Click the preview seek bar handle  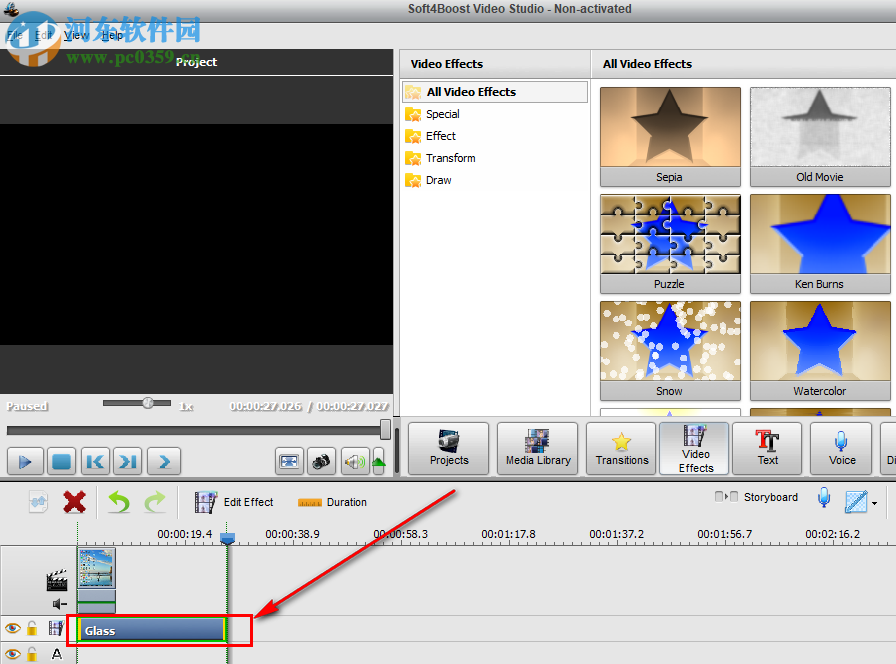click(386, 429)
